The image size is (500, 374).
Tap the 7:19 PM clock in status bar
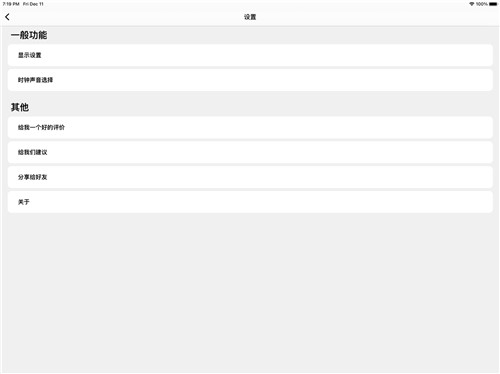pos(11,4)
